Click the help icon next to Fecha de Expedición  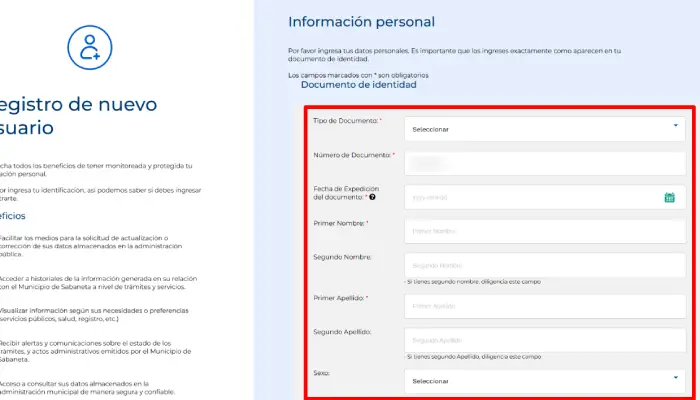pos(372,197)
